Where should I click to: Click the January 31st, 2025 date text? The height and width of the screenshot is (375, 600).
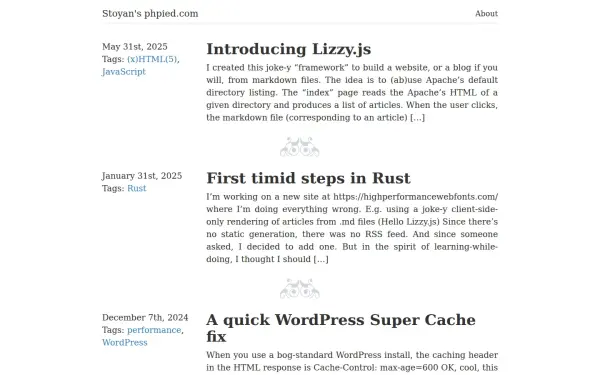click(142, 176)
